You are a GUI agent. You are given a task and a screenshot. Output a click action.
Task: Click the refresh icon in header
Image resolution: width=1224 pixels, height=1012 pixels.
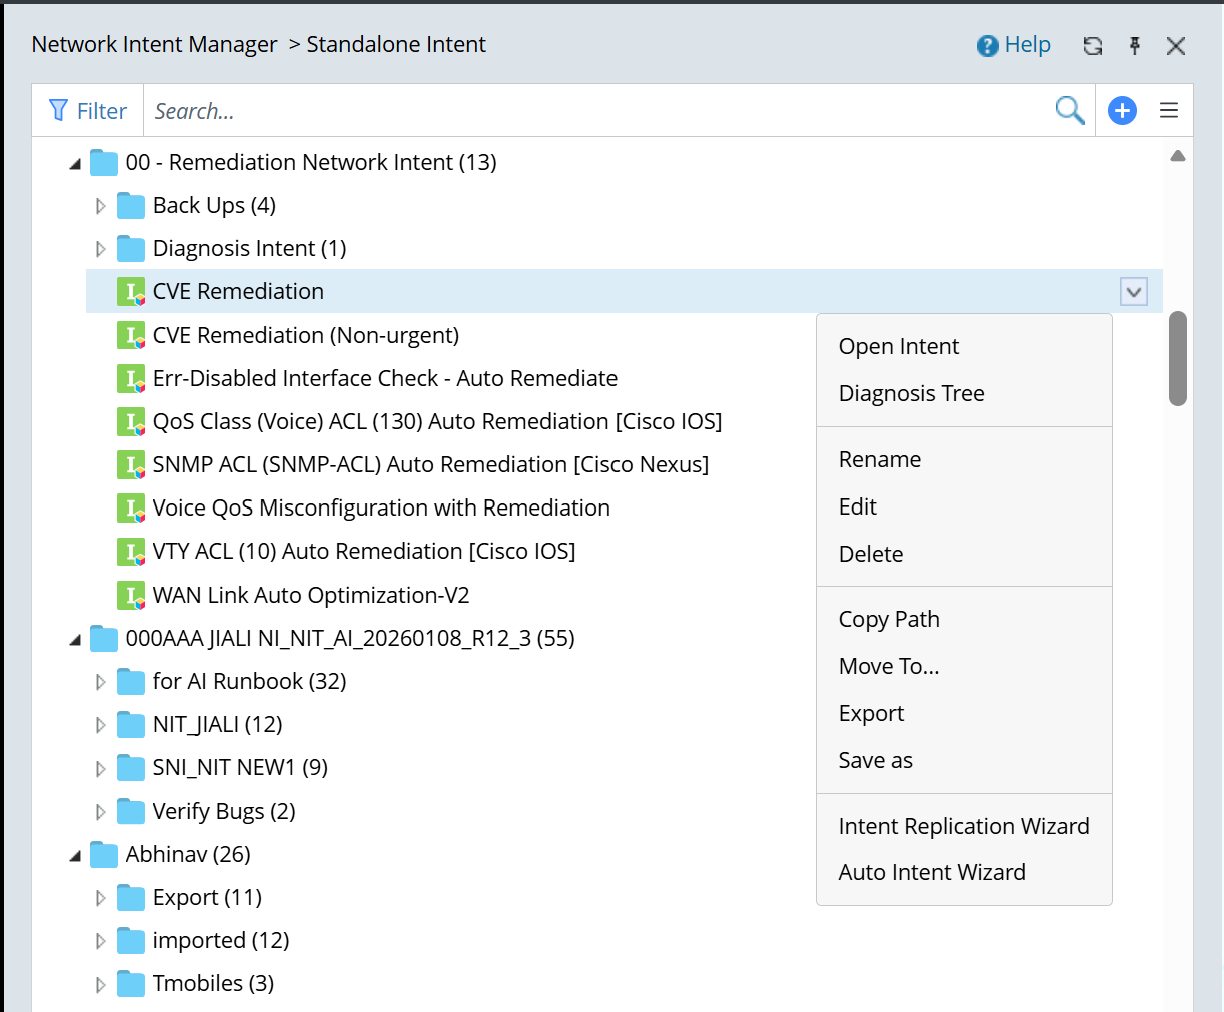[1092, 46]
